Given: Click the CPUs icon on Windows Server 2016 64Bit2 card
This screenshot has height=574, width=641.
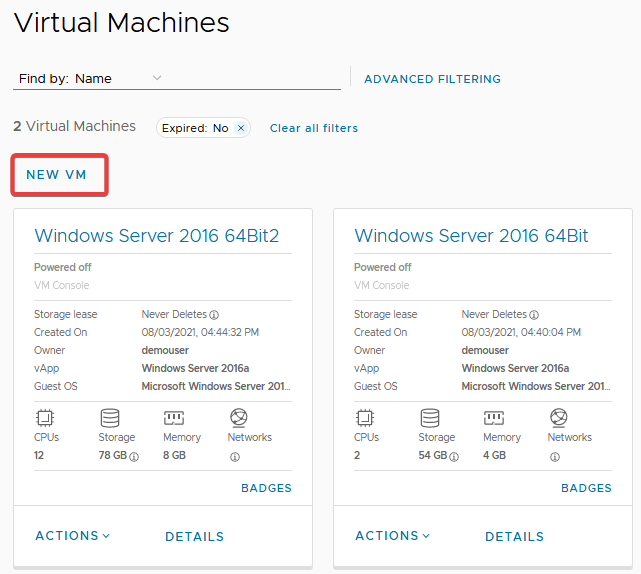Looking at the screenshot, I should tap(44, 418).
